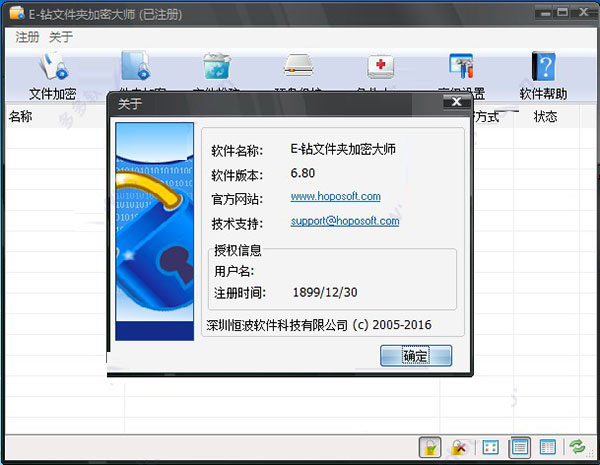This screenshot has width=600, height=465.
Task: Click the support@hoposoft.com email link
Action: 345,221
